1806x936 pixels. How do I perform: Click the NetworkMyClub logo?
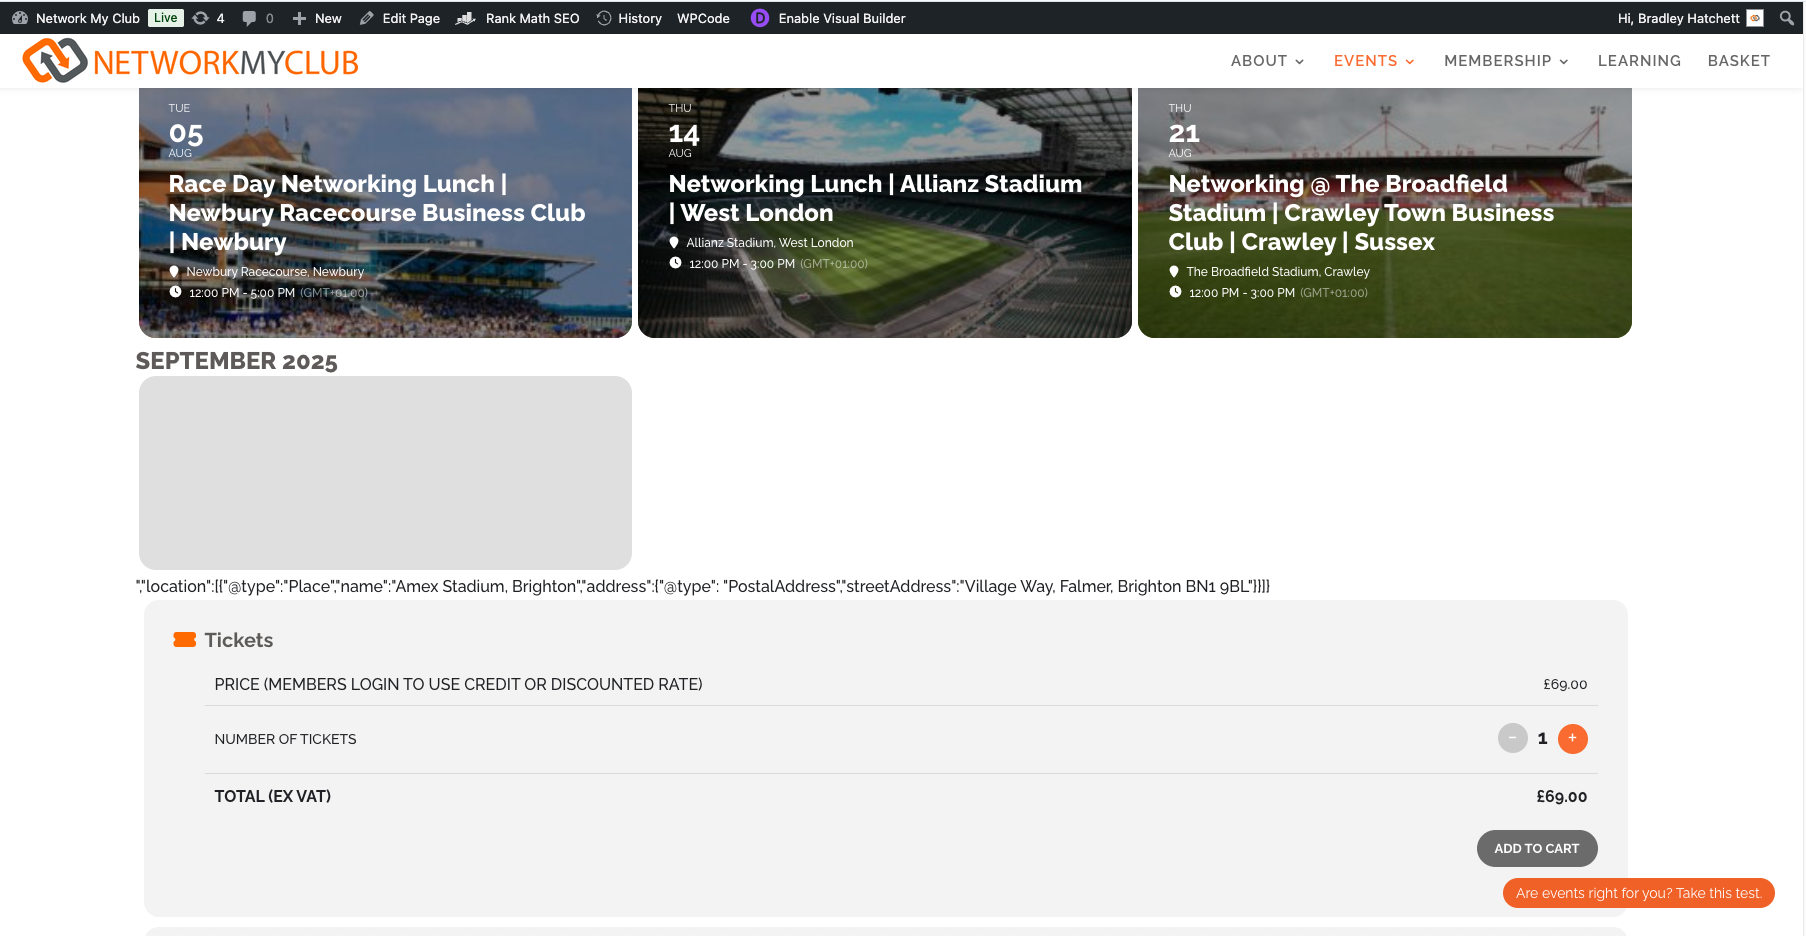191,61
